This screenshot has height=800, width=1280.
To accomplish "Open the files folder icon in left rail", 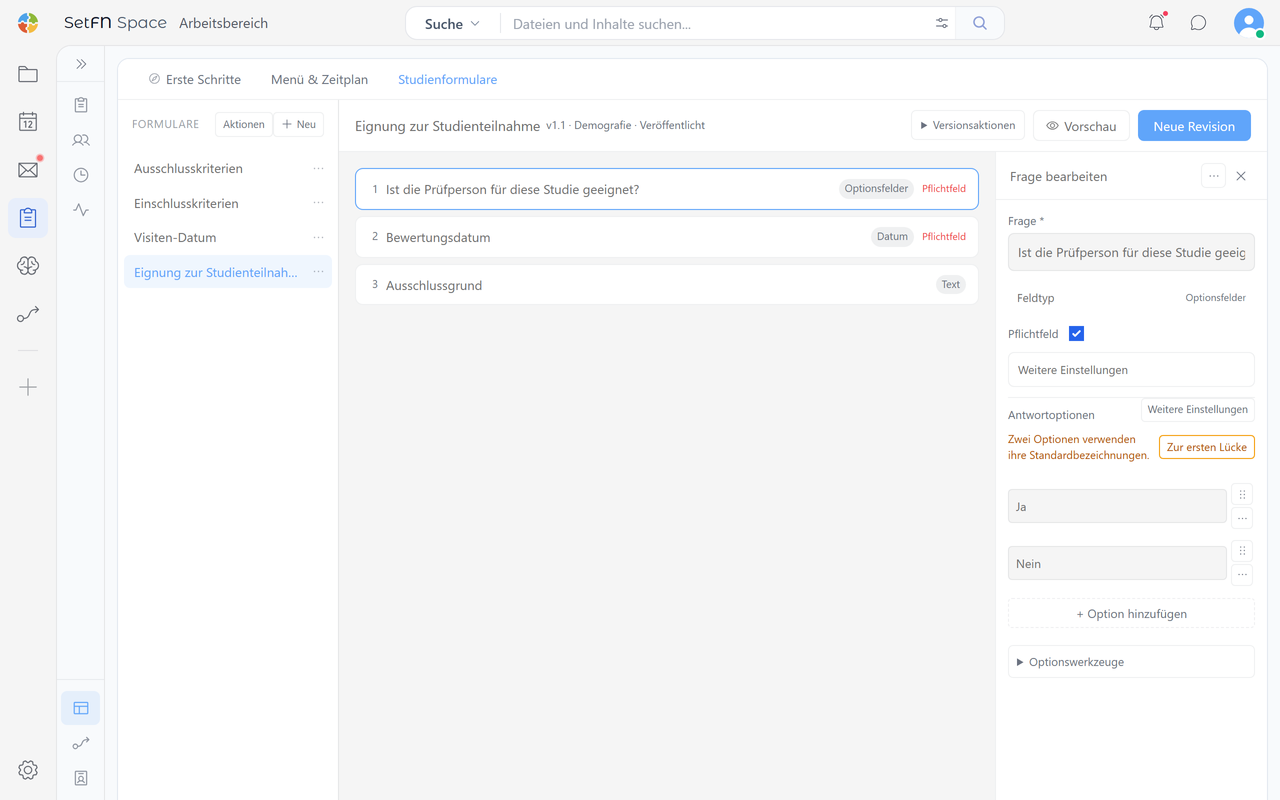I will (28, 74).
